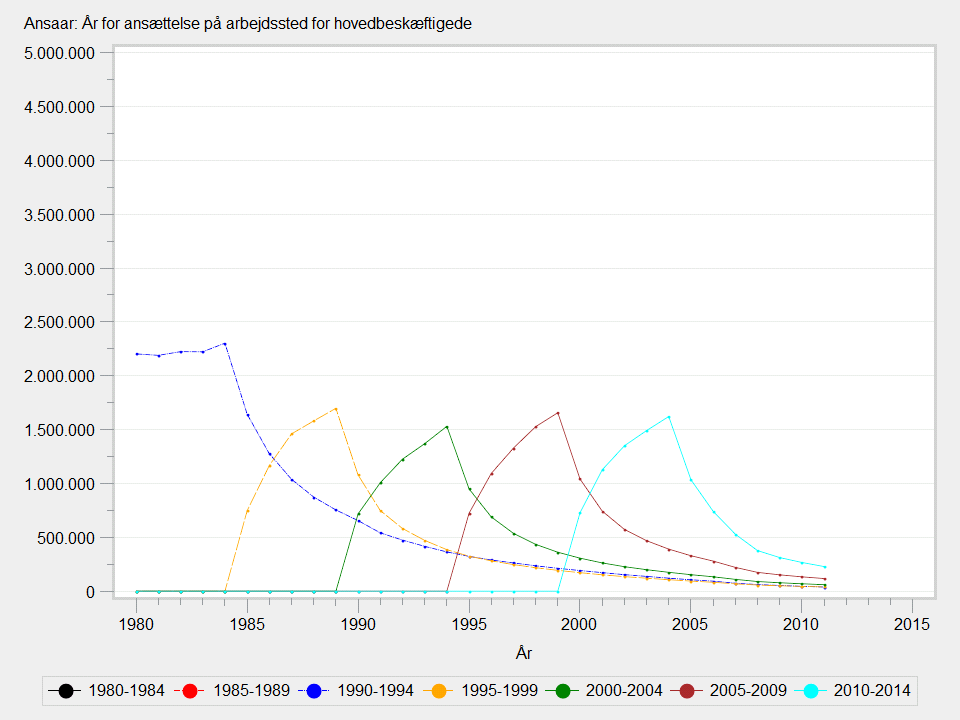Click the 1980 x-axis tick label
Screen dimensions: 960x720
point(137,624)
